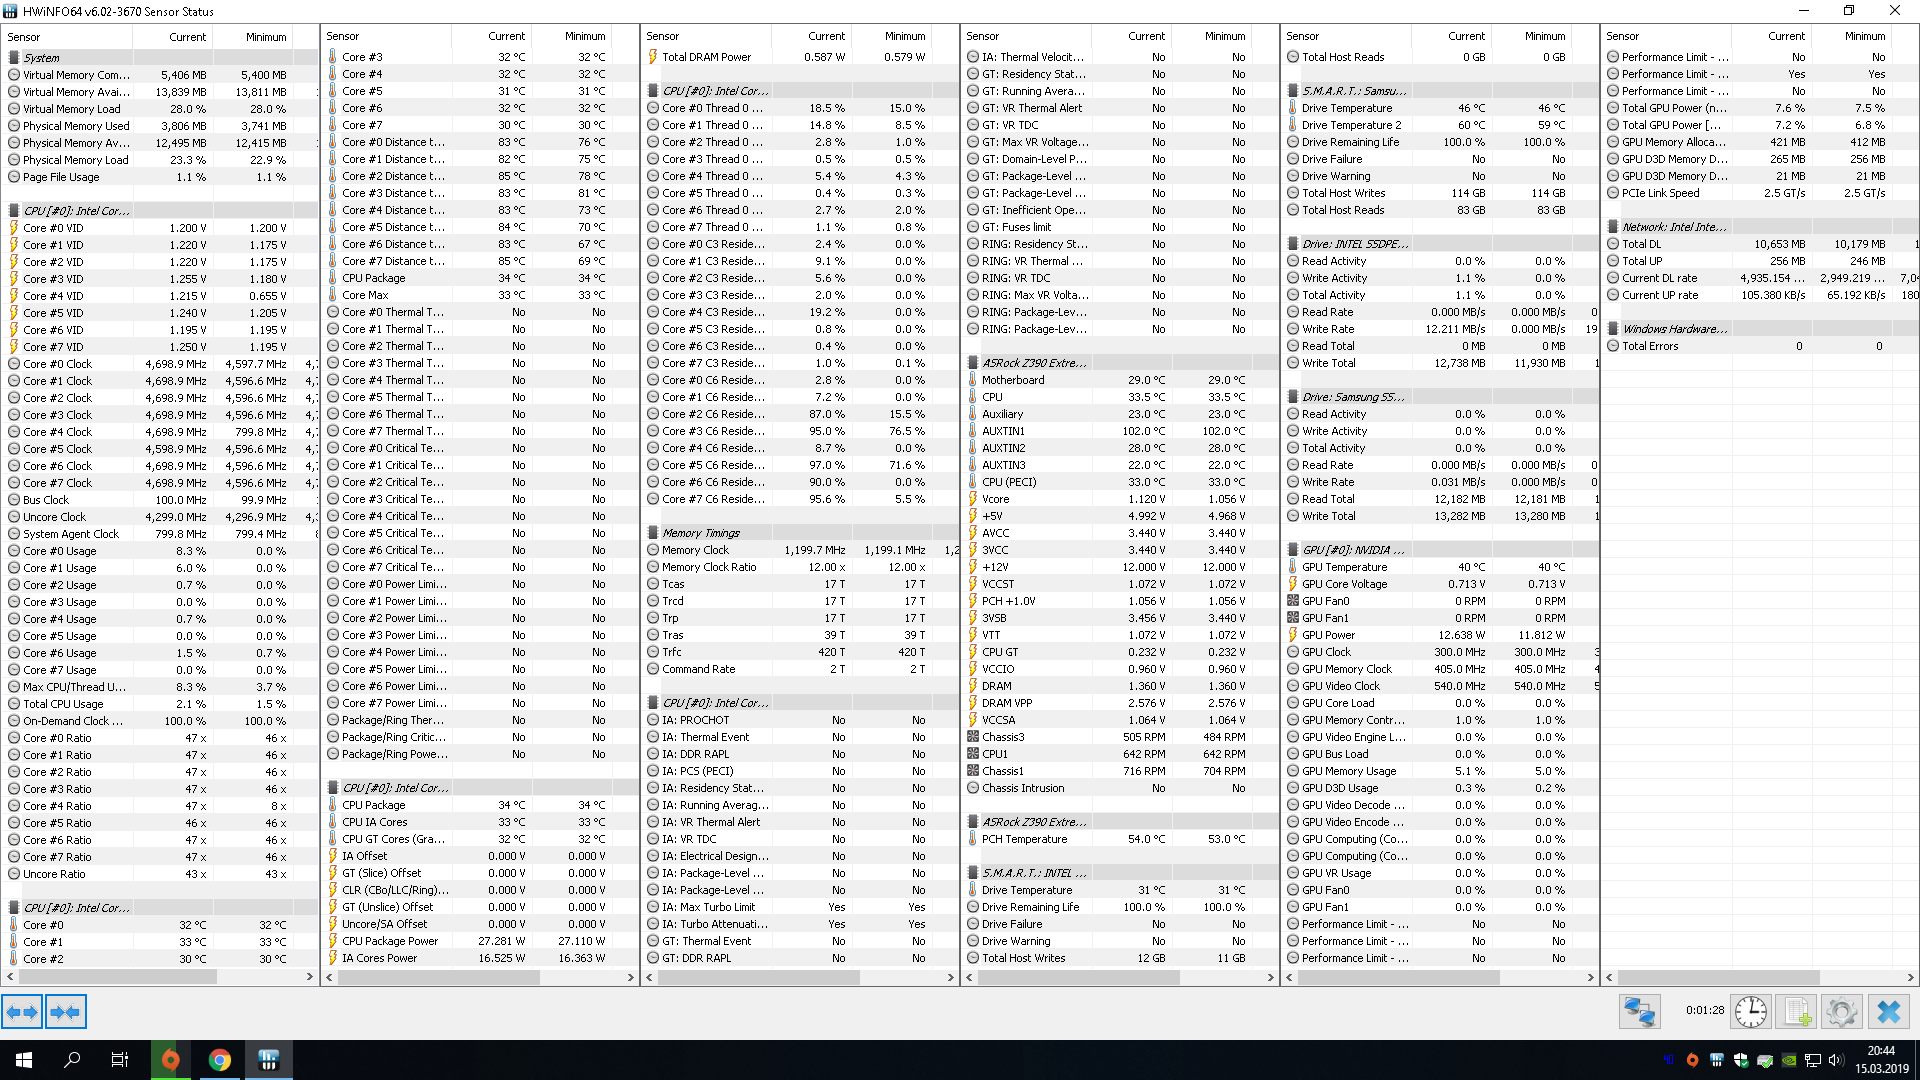This screenshot has width=1920, height=1080.
Task: Click the first panel's Current column header
Action: pyautogui.click(x=187, y=37)
